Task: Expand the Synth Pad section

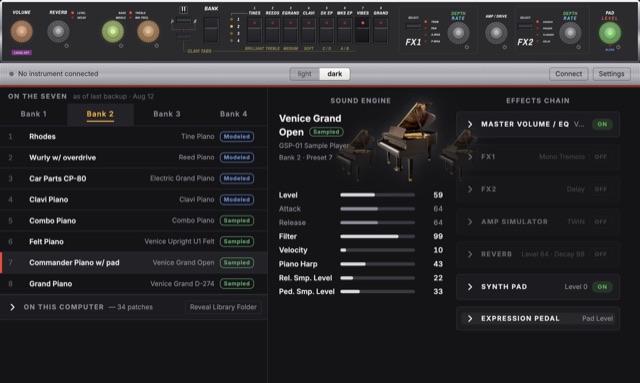Action: pyautogui.click(x=470, y=287)
